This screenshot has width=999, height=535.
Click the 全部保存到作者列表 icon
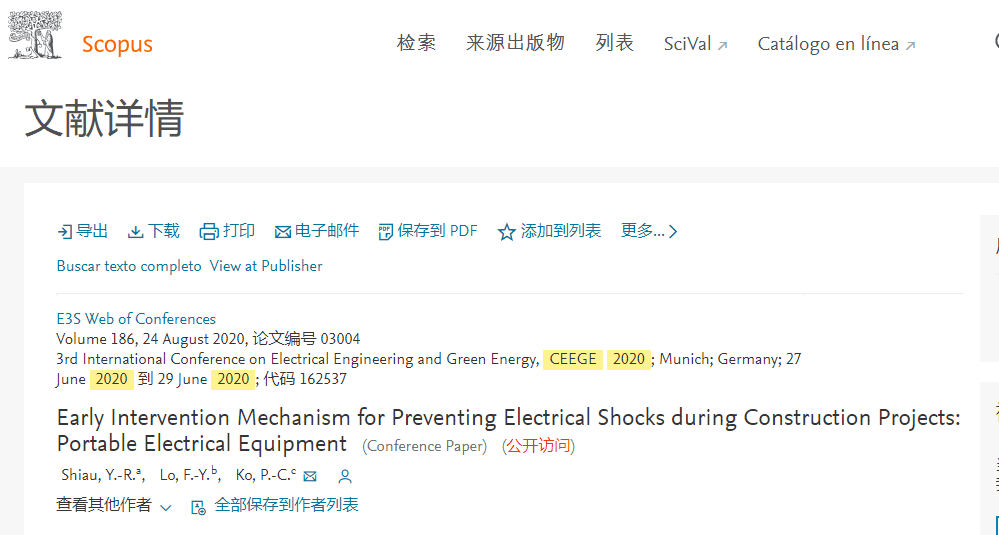[x=199, y=508]
